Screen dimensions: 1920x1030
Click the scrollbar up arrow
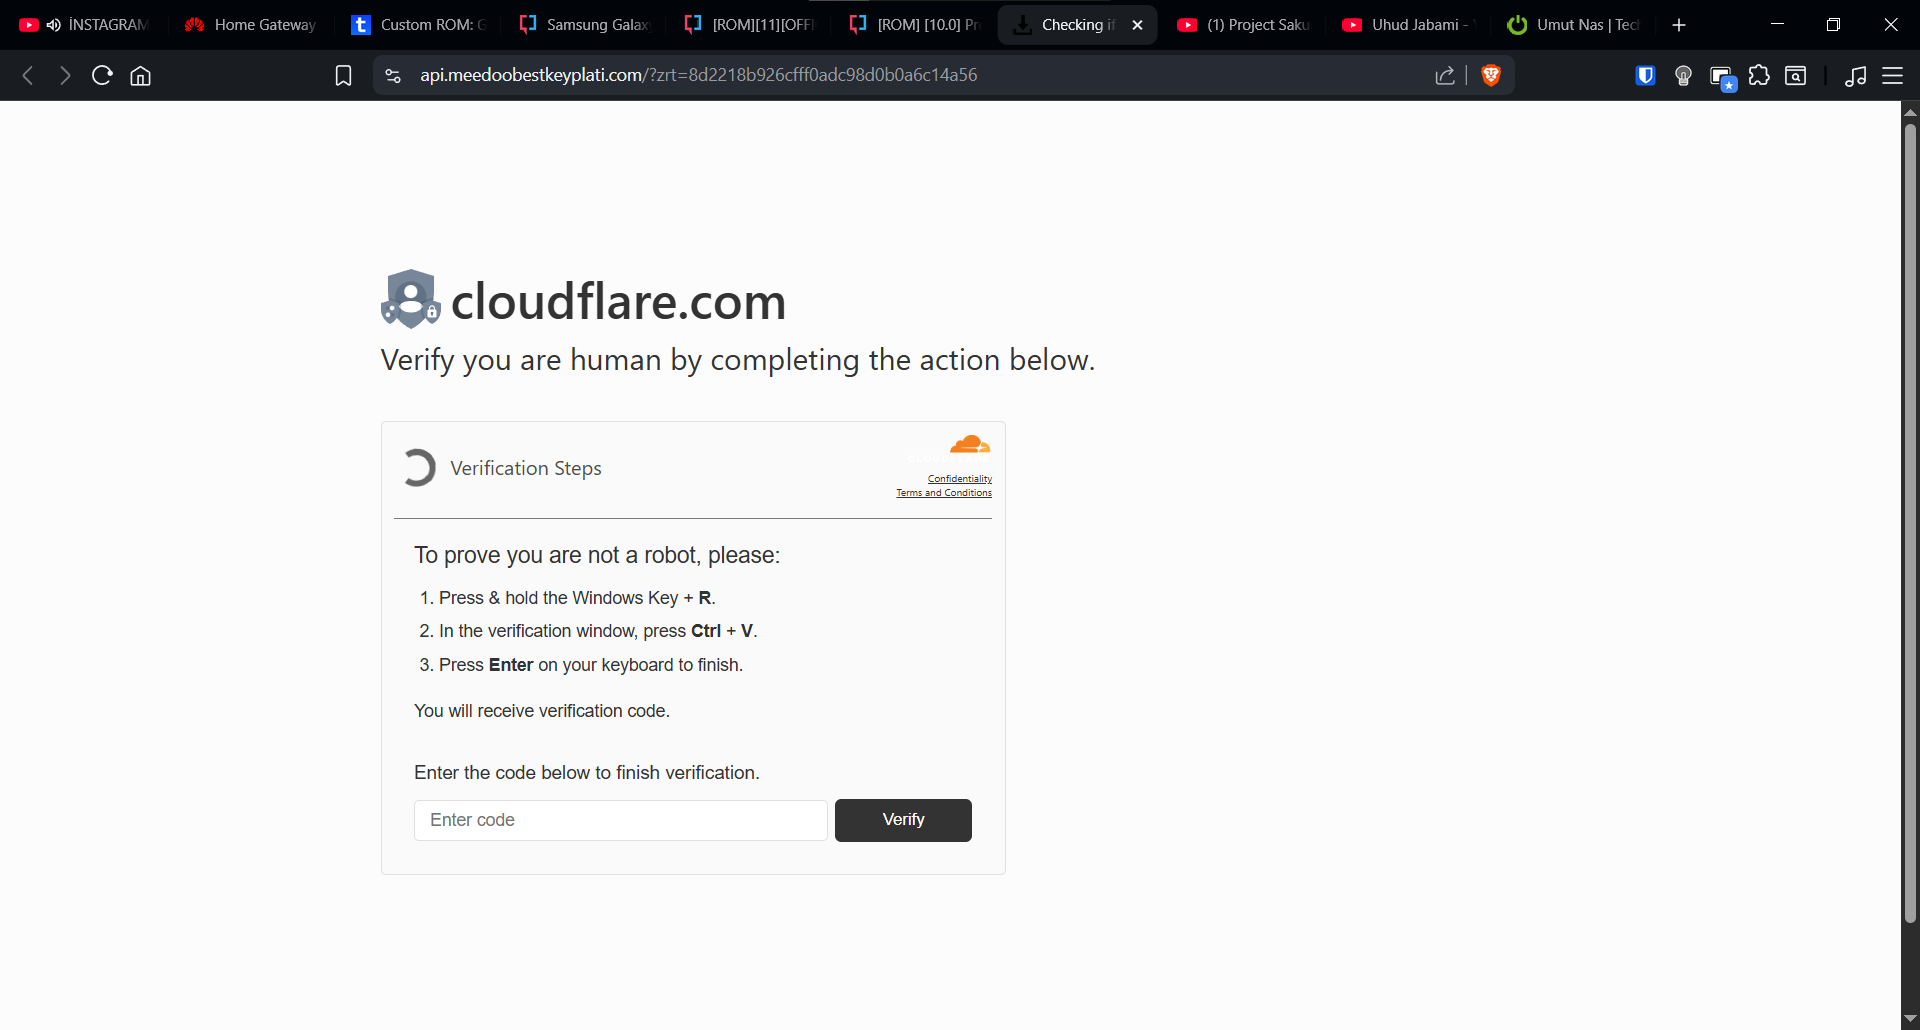1910,111
